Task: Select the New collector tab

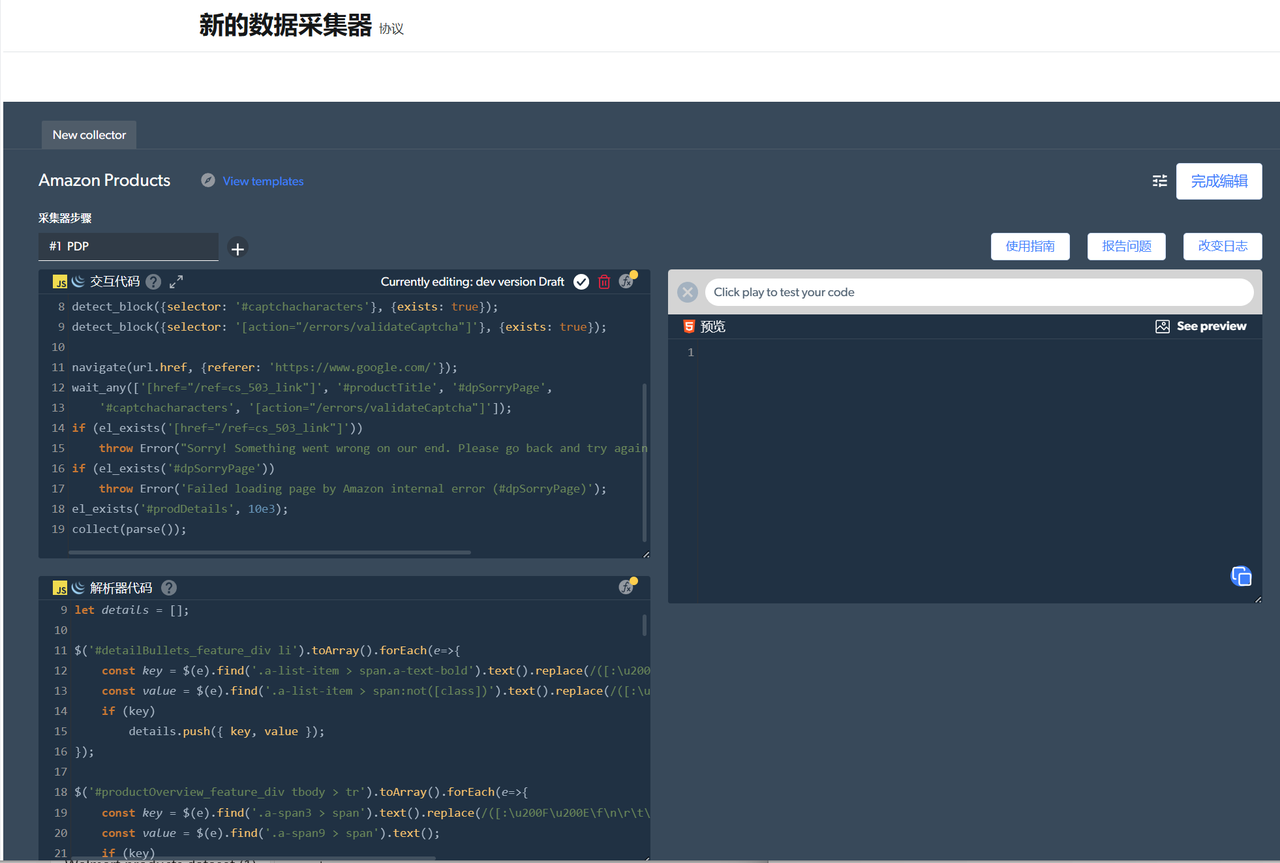Action: pos(89,135)
